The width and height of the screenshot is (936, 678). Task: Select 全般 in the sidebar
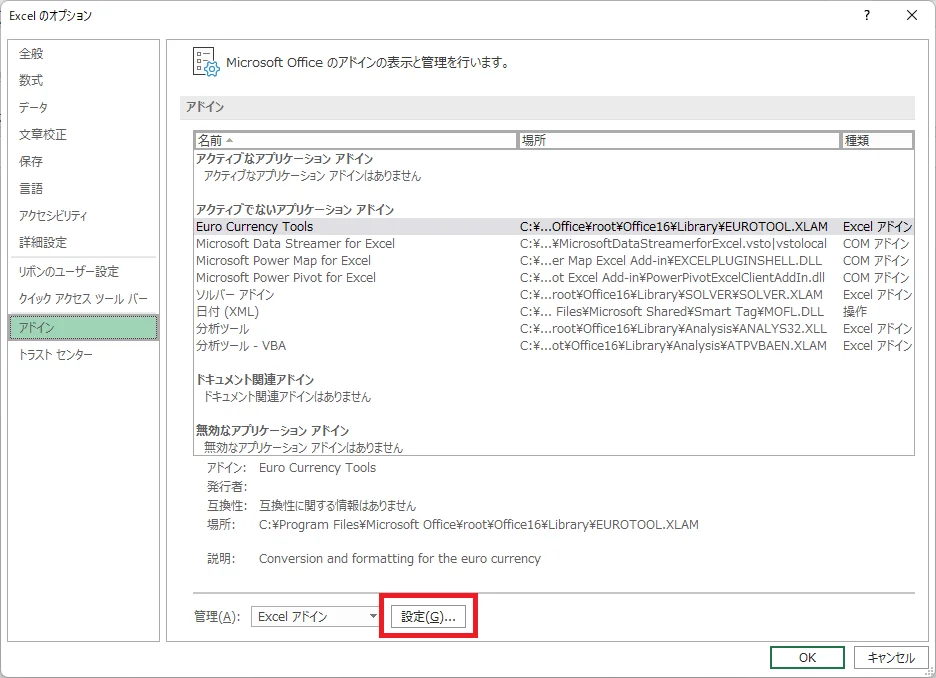pyautogui.click(x=32, y=54)
